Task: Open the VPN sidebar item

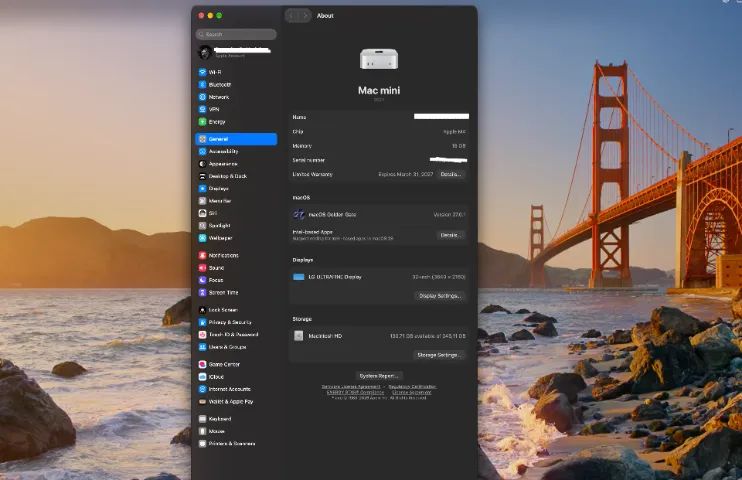Action: point(236,109)
